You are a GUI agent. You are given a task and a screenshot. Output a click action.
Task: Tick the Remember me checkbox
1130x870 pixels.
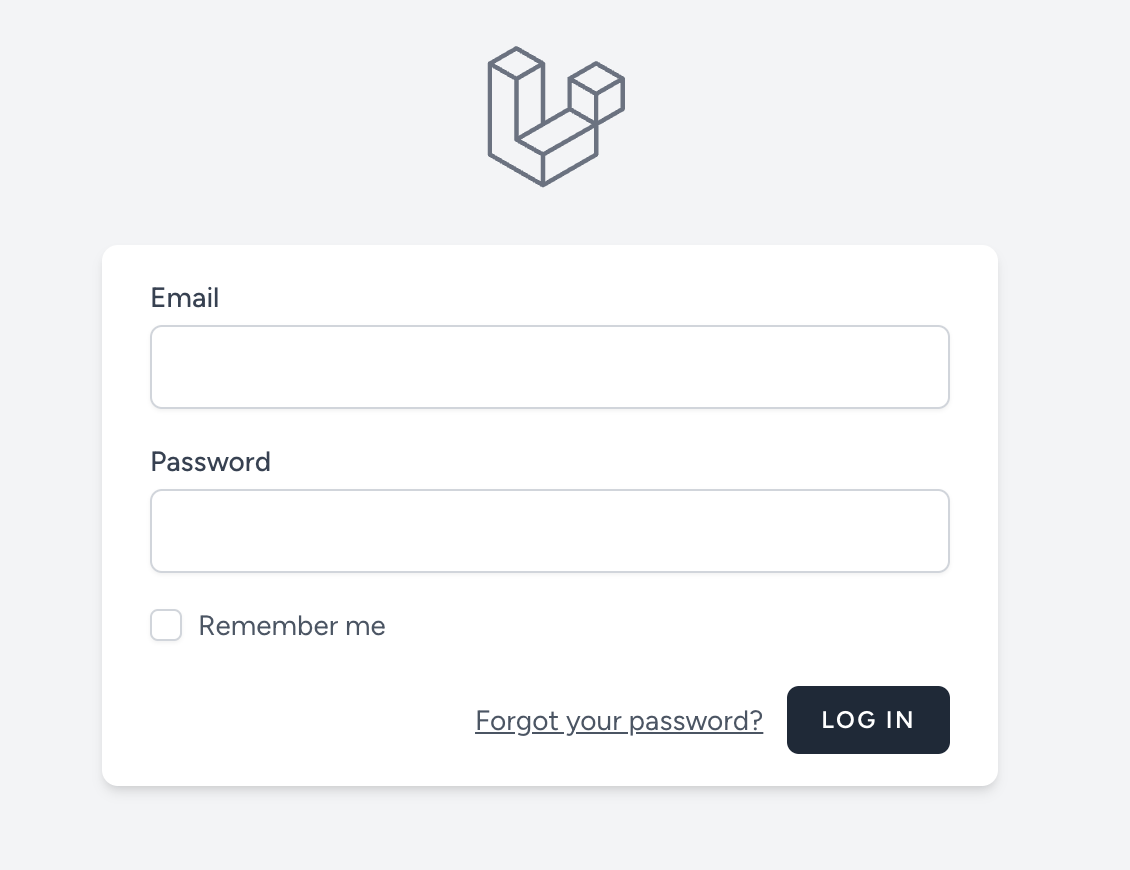pos(166,626)
